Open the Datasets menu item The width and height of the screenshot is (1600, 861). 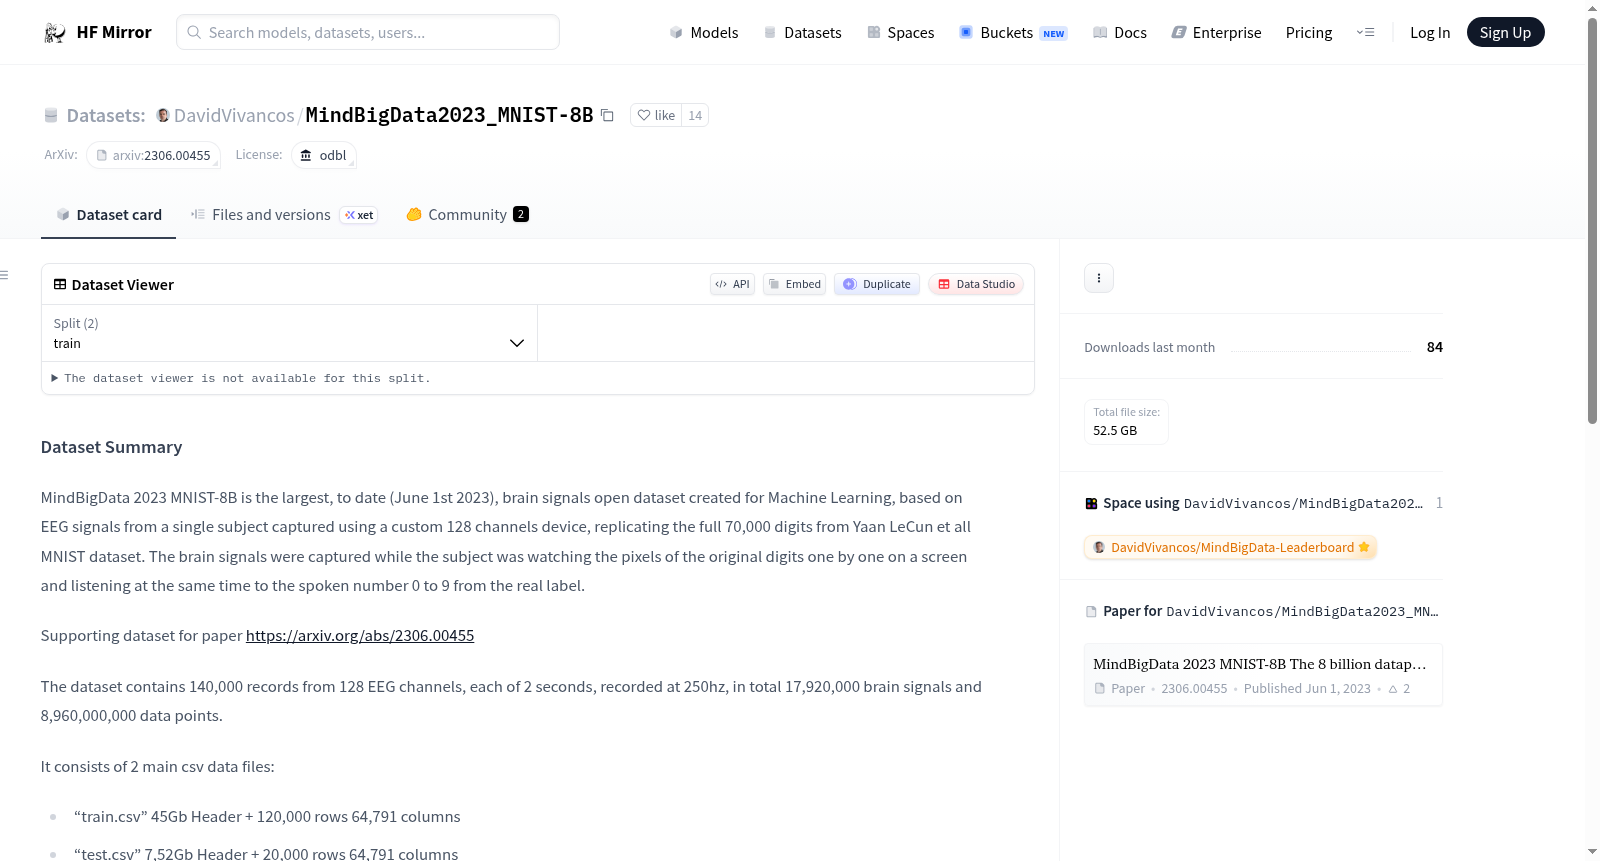click(802, 33)
